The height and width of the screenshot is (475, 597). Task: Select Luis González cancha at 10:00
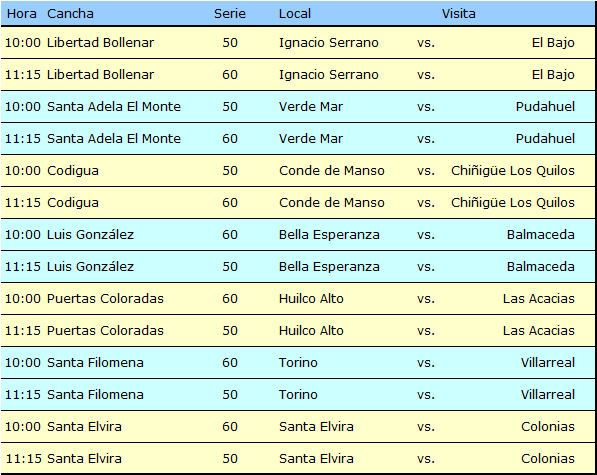pos(90,234)
